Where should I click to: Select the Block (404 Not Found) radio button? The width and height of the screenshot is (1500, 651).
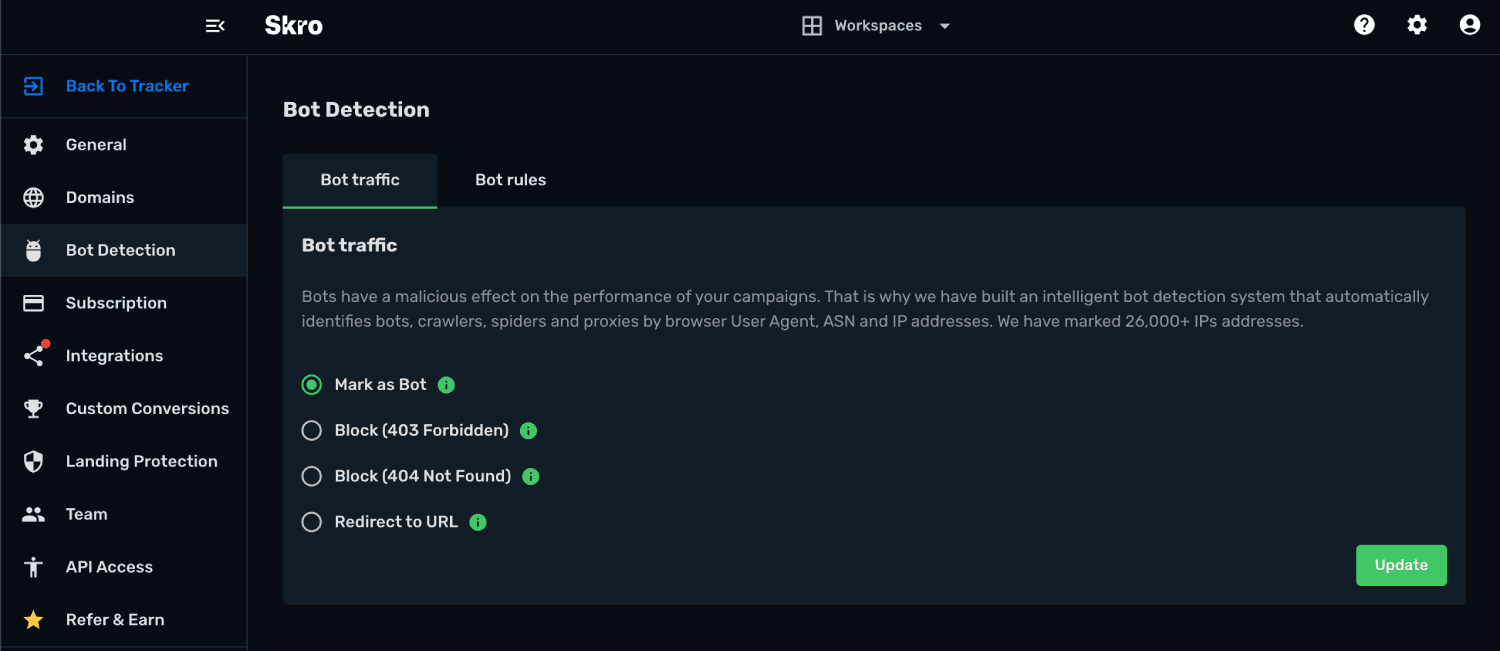tap(312, 477)
